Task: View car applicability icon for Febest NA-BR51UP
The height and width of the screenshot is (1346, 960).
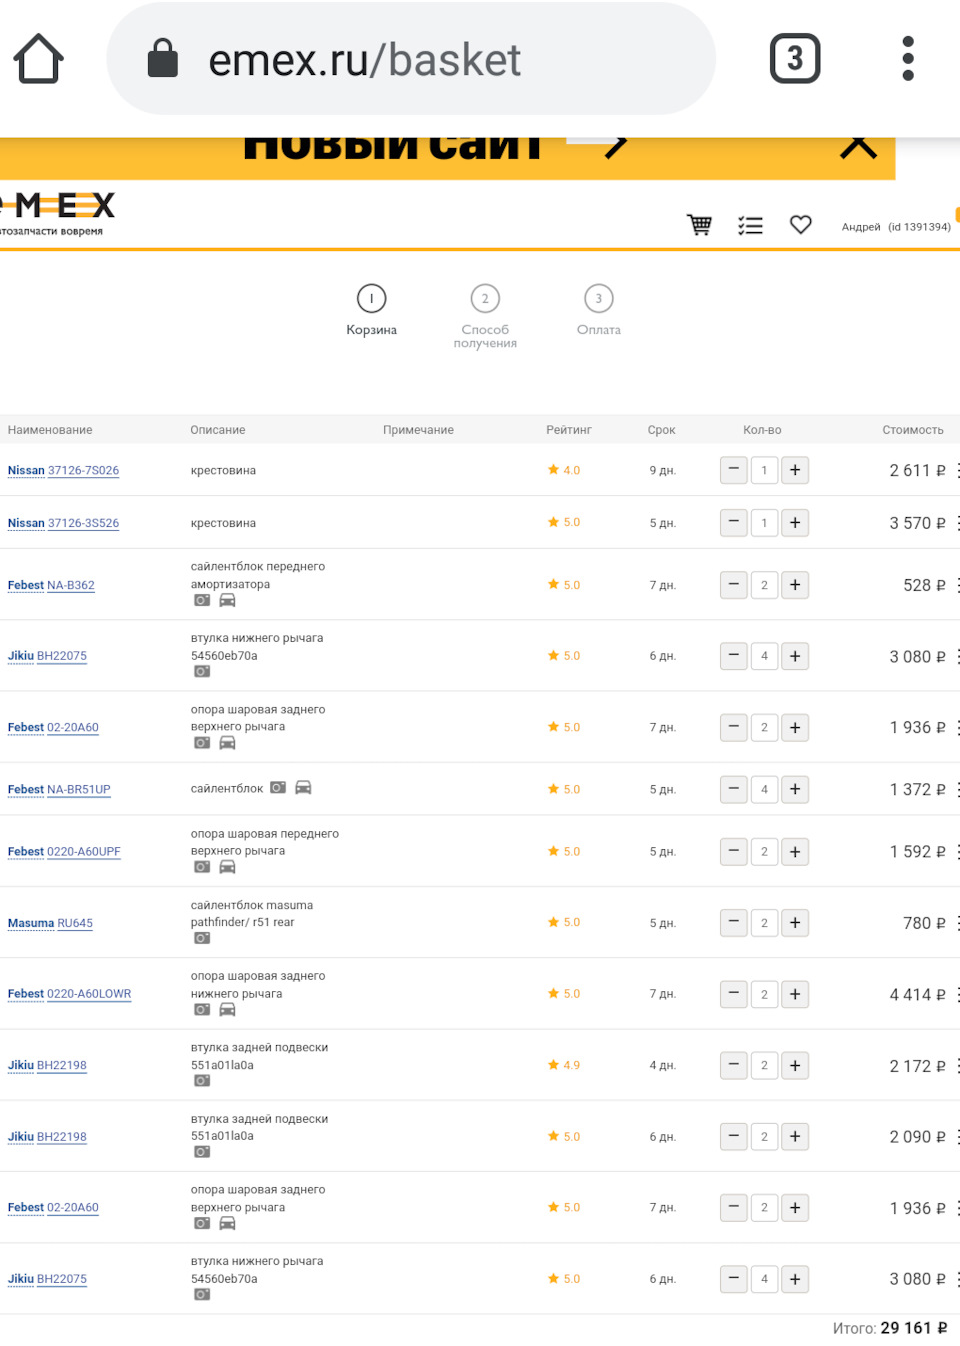Action: [304, 788]
